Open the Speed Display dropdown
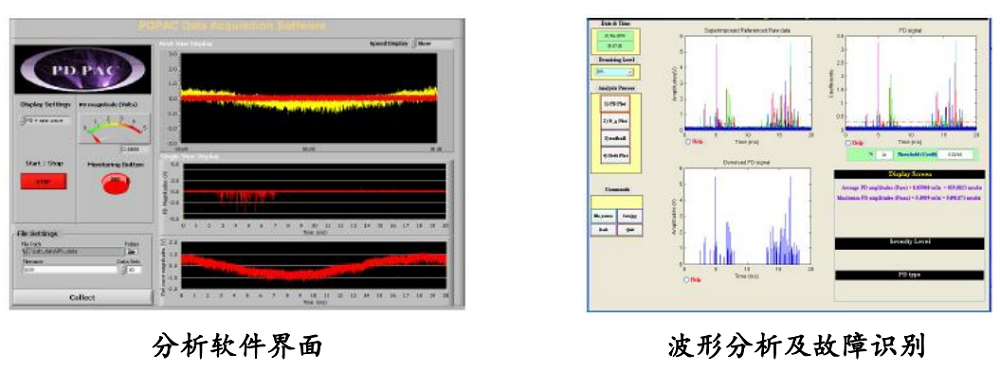This screenshot has width=1000, height=371. (x=433, y=44)
